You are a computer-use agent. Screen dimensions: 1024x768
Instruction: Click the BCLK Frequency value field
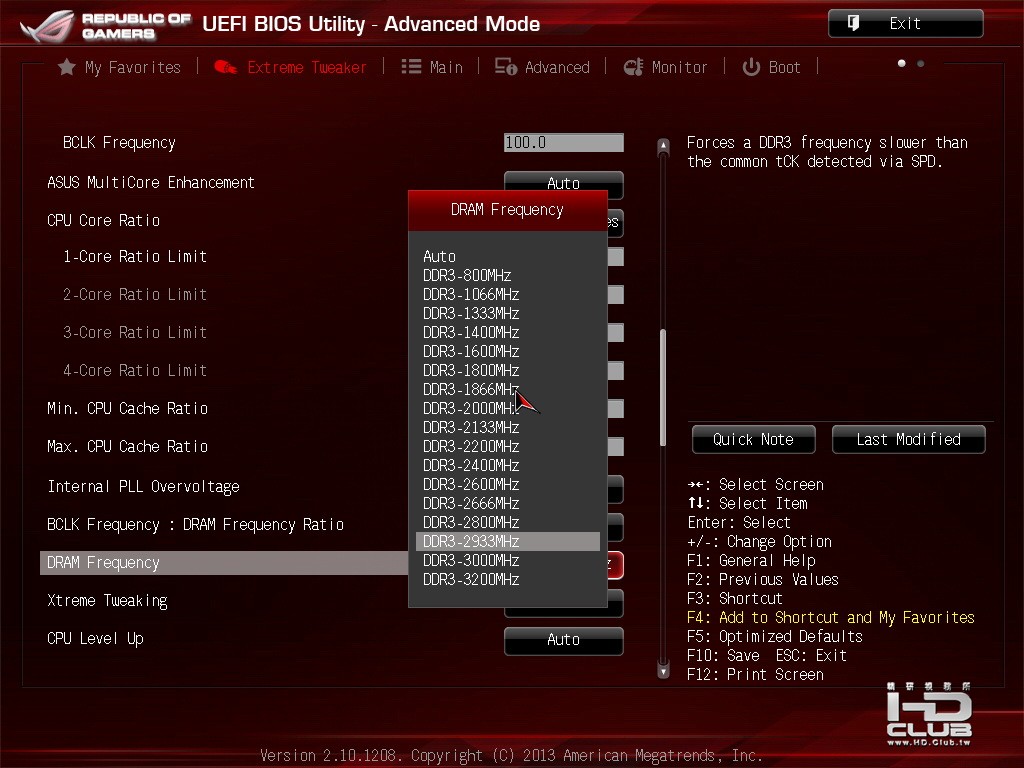pyautogui.click(x=564, y=142)
